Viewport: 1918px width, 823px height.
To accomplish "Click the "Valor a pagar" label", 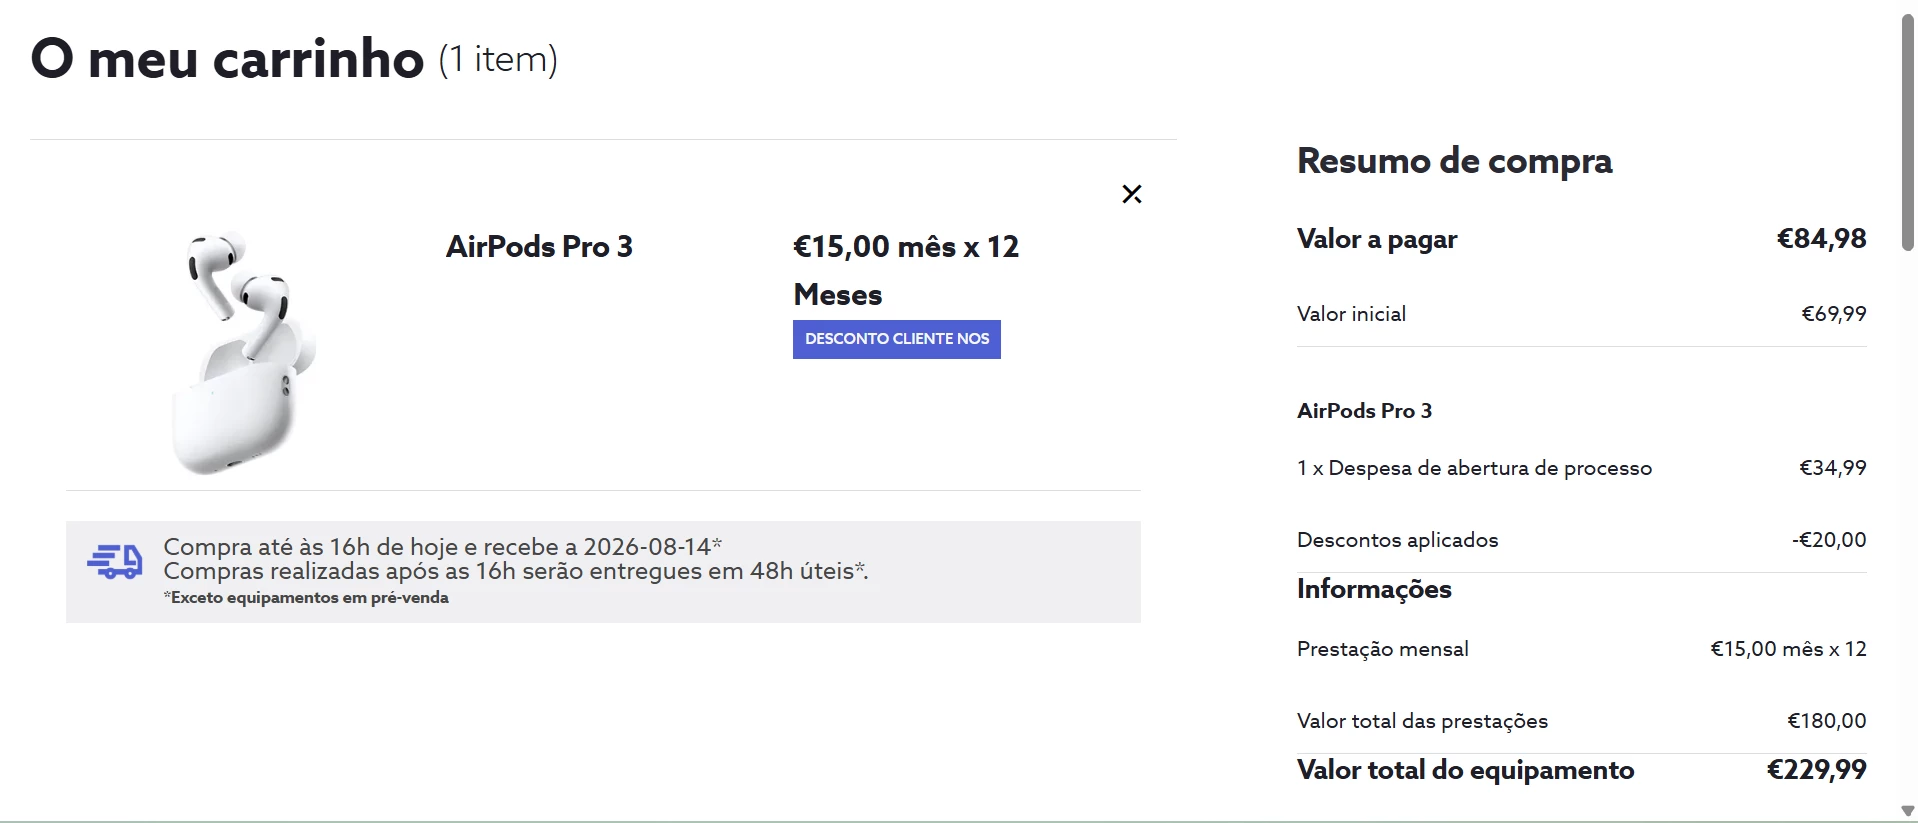I will (1377, 239).
